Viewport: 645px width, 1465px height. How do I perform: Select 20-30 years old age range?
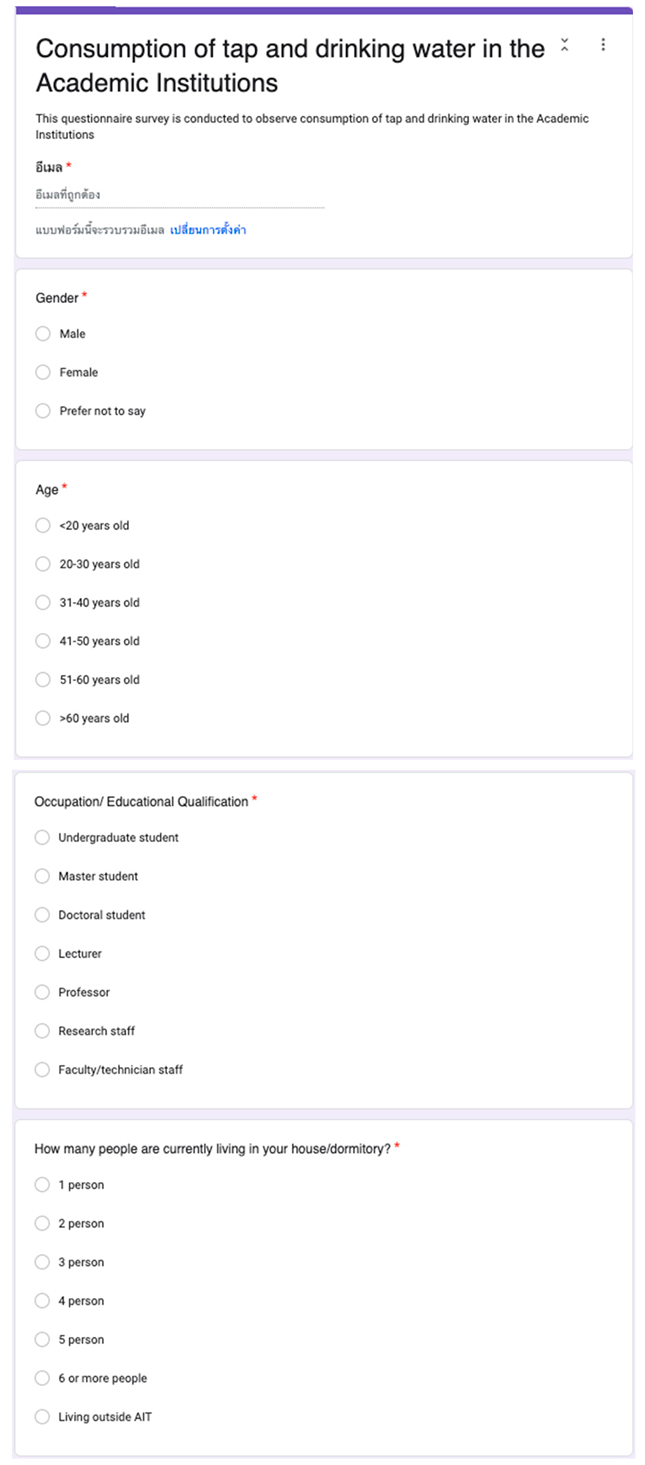(43, 564)
